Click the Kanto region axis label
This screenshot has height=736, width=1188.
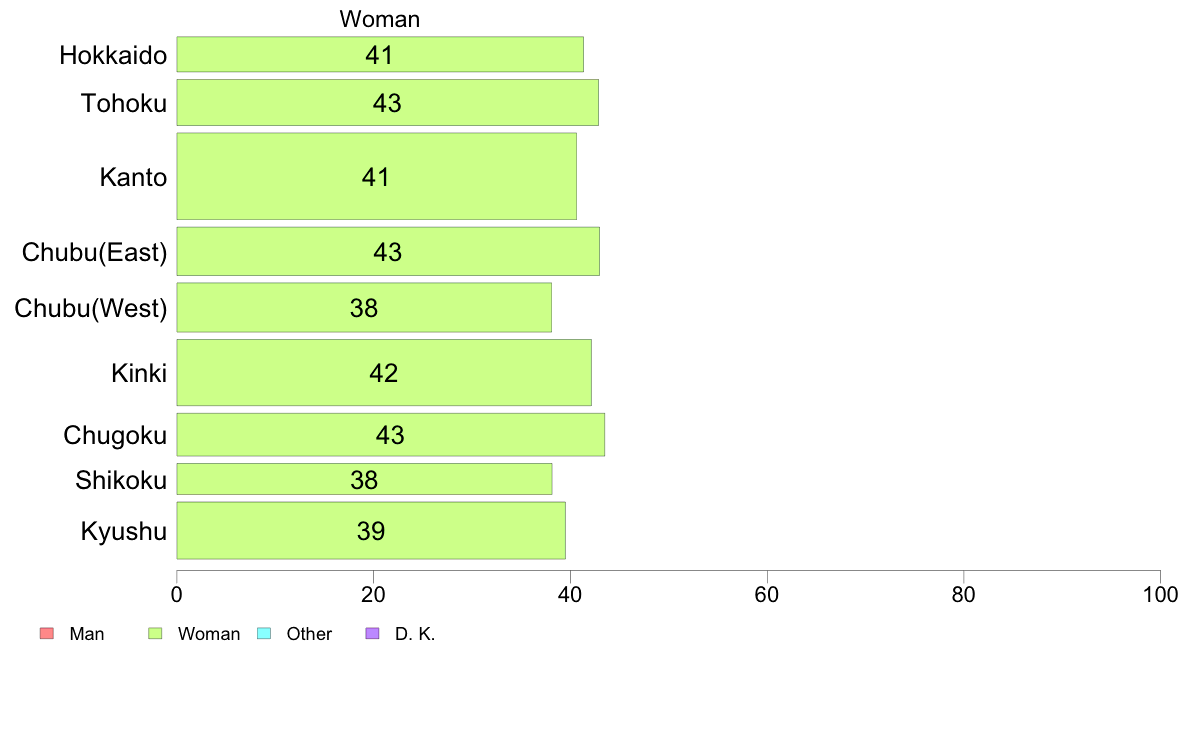pyautogui.click(x=133, y=177)
